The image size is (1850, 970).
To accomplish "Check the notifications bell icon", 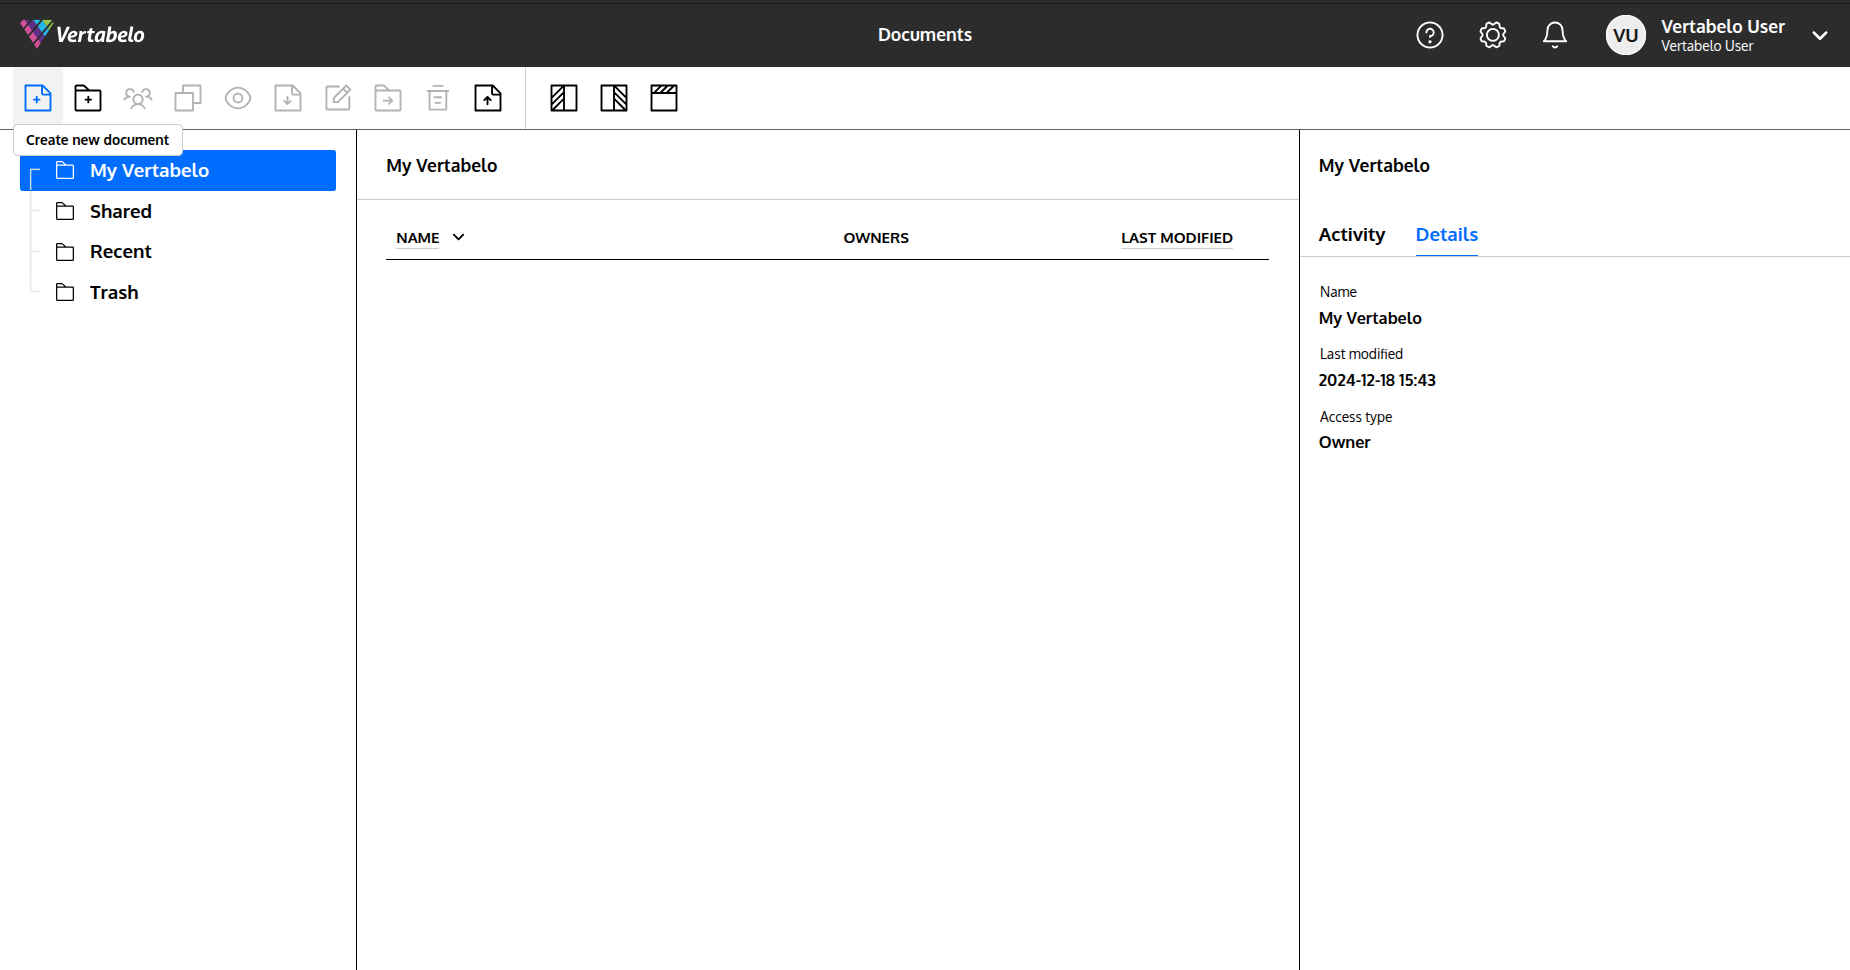I will 1553,34.
